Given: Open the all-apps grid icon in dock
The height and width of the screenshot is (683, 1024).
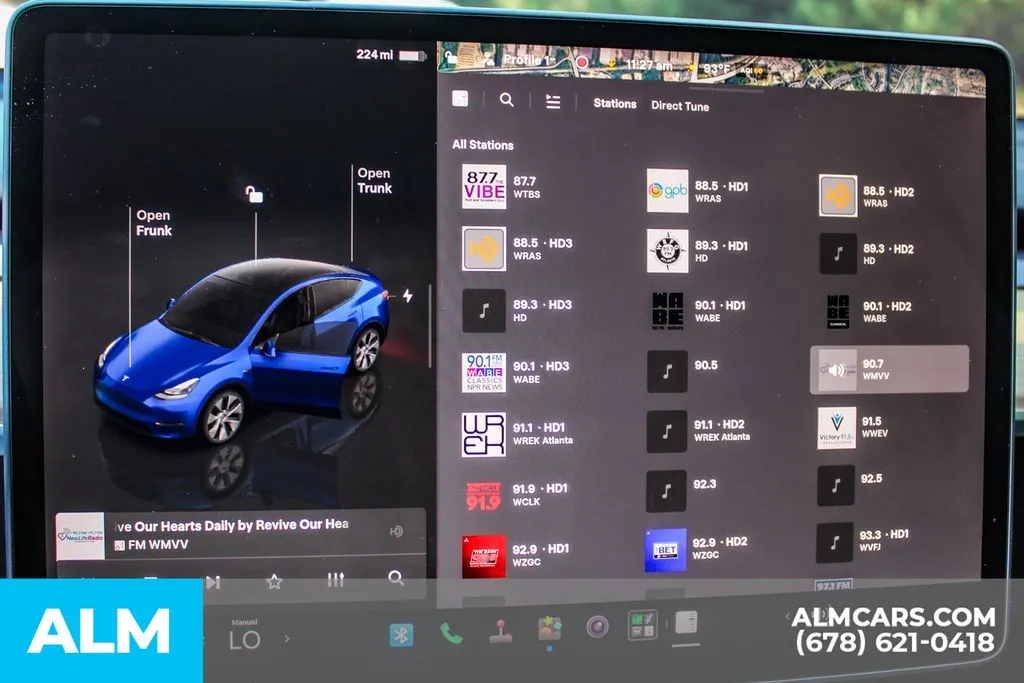Looking at the screenshot, I should pos(643,624).
